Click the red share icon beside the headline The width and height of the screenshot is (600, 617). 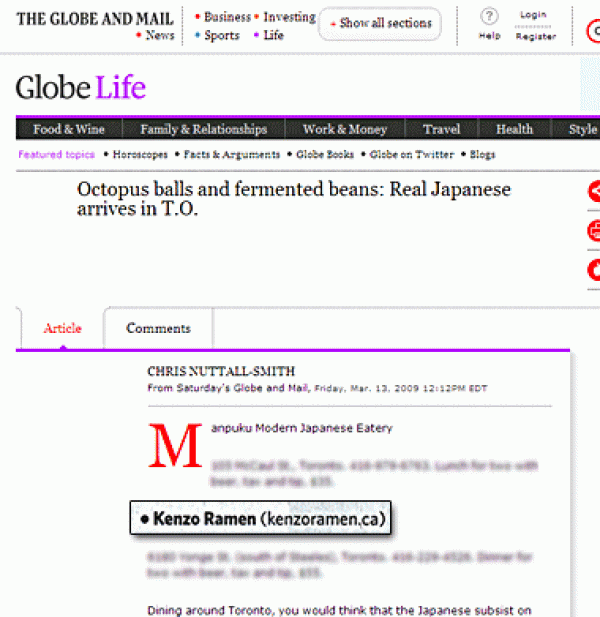(594, 192)
